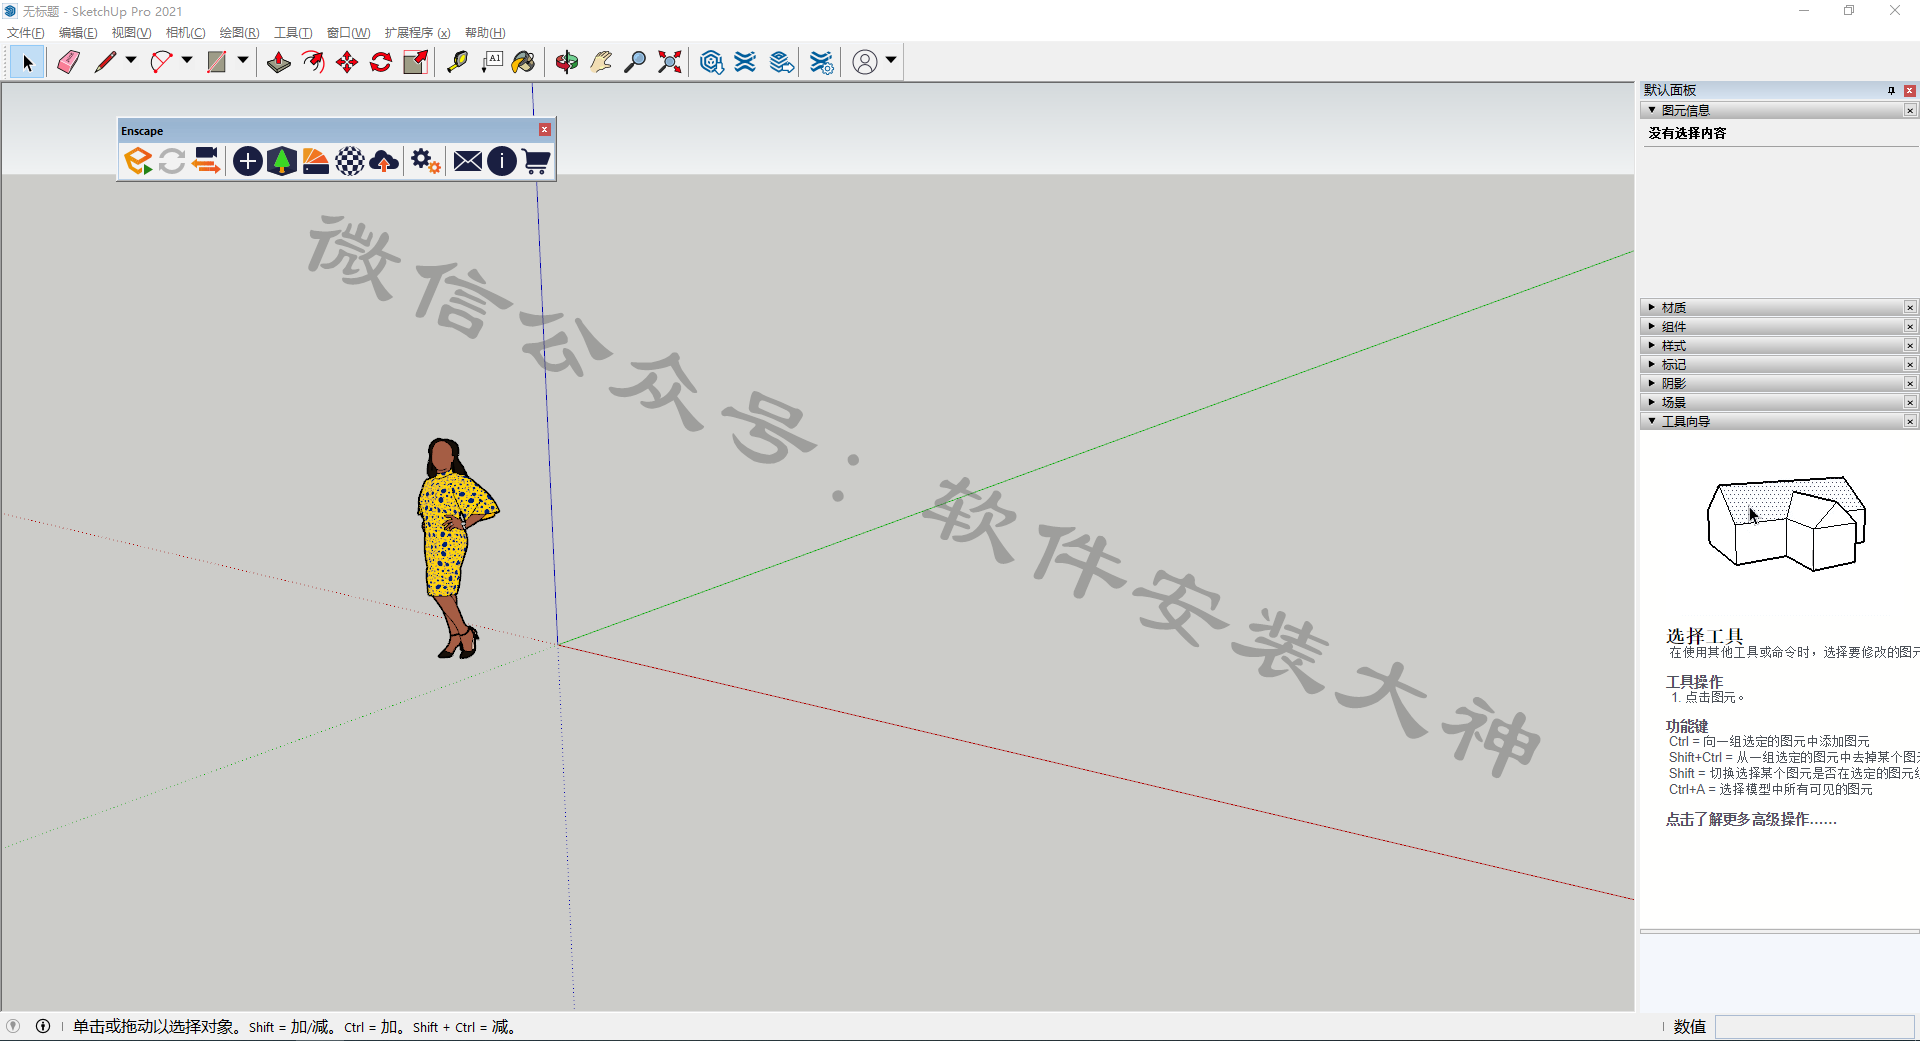Open Enscape cloud upload manager
The image size is (1920, 1041).
pyautogui.click(x=384, y=161)
